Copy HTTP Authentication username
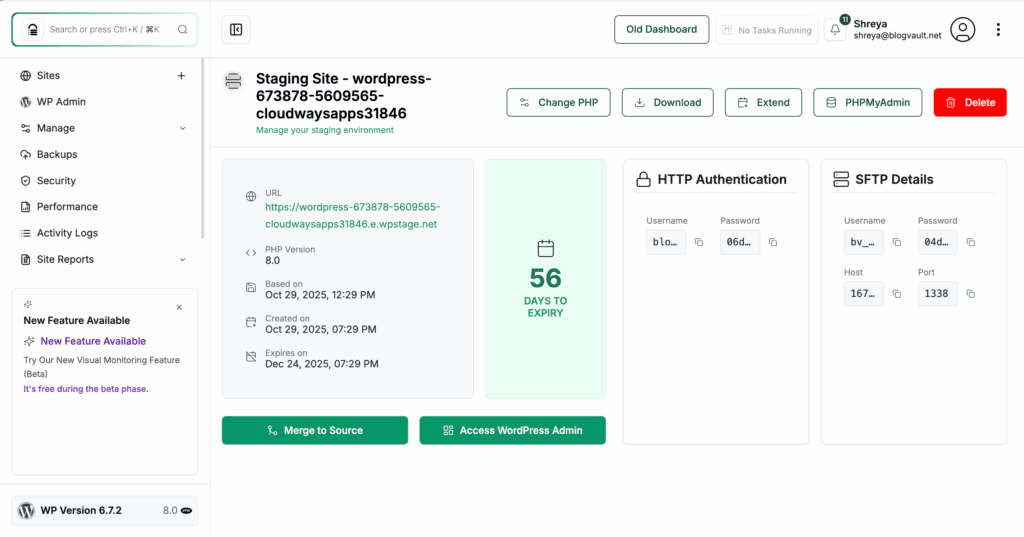1024x537 pixels. coord(699,242)
